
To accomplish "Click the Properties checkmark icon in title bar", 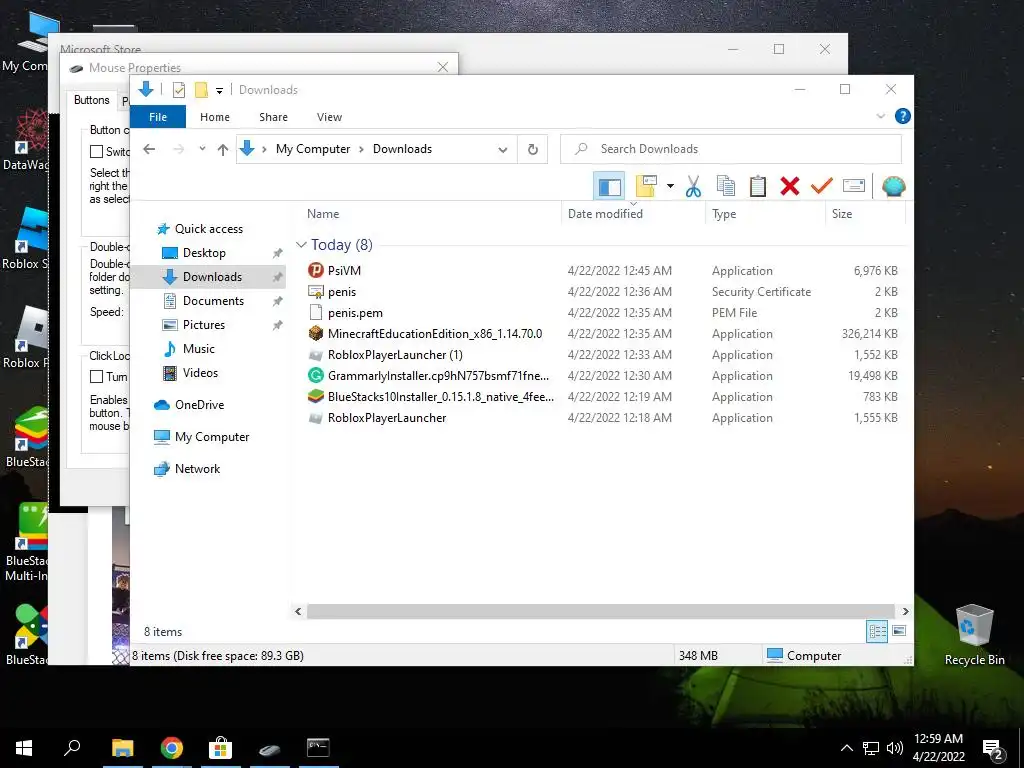I will pos(178,90).
